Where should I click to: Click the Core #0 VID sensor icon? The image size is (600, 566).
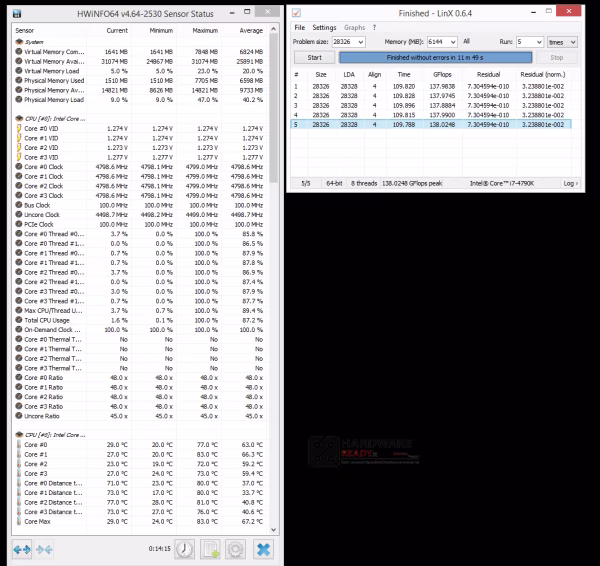(19, 128)
